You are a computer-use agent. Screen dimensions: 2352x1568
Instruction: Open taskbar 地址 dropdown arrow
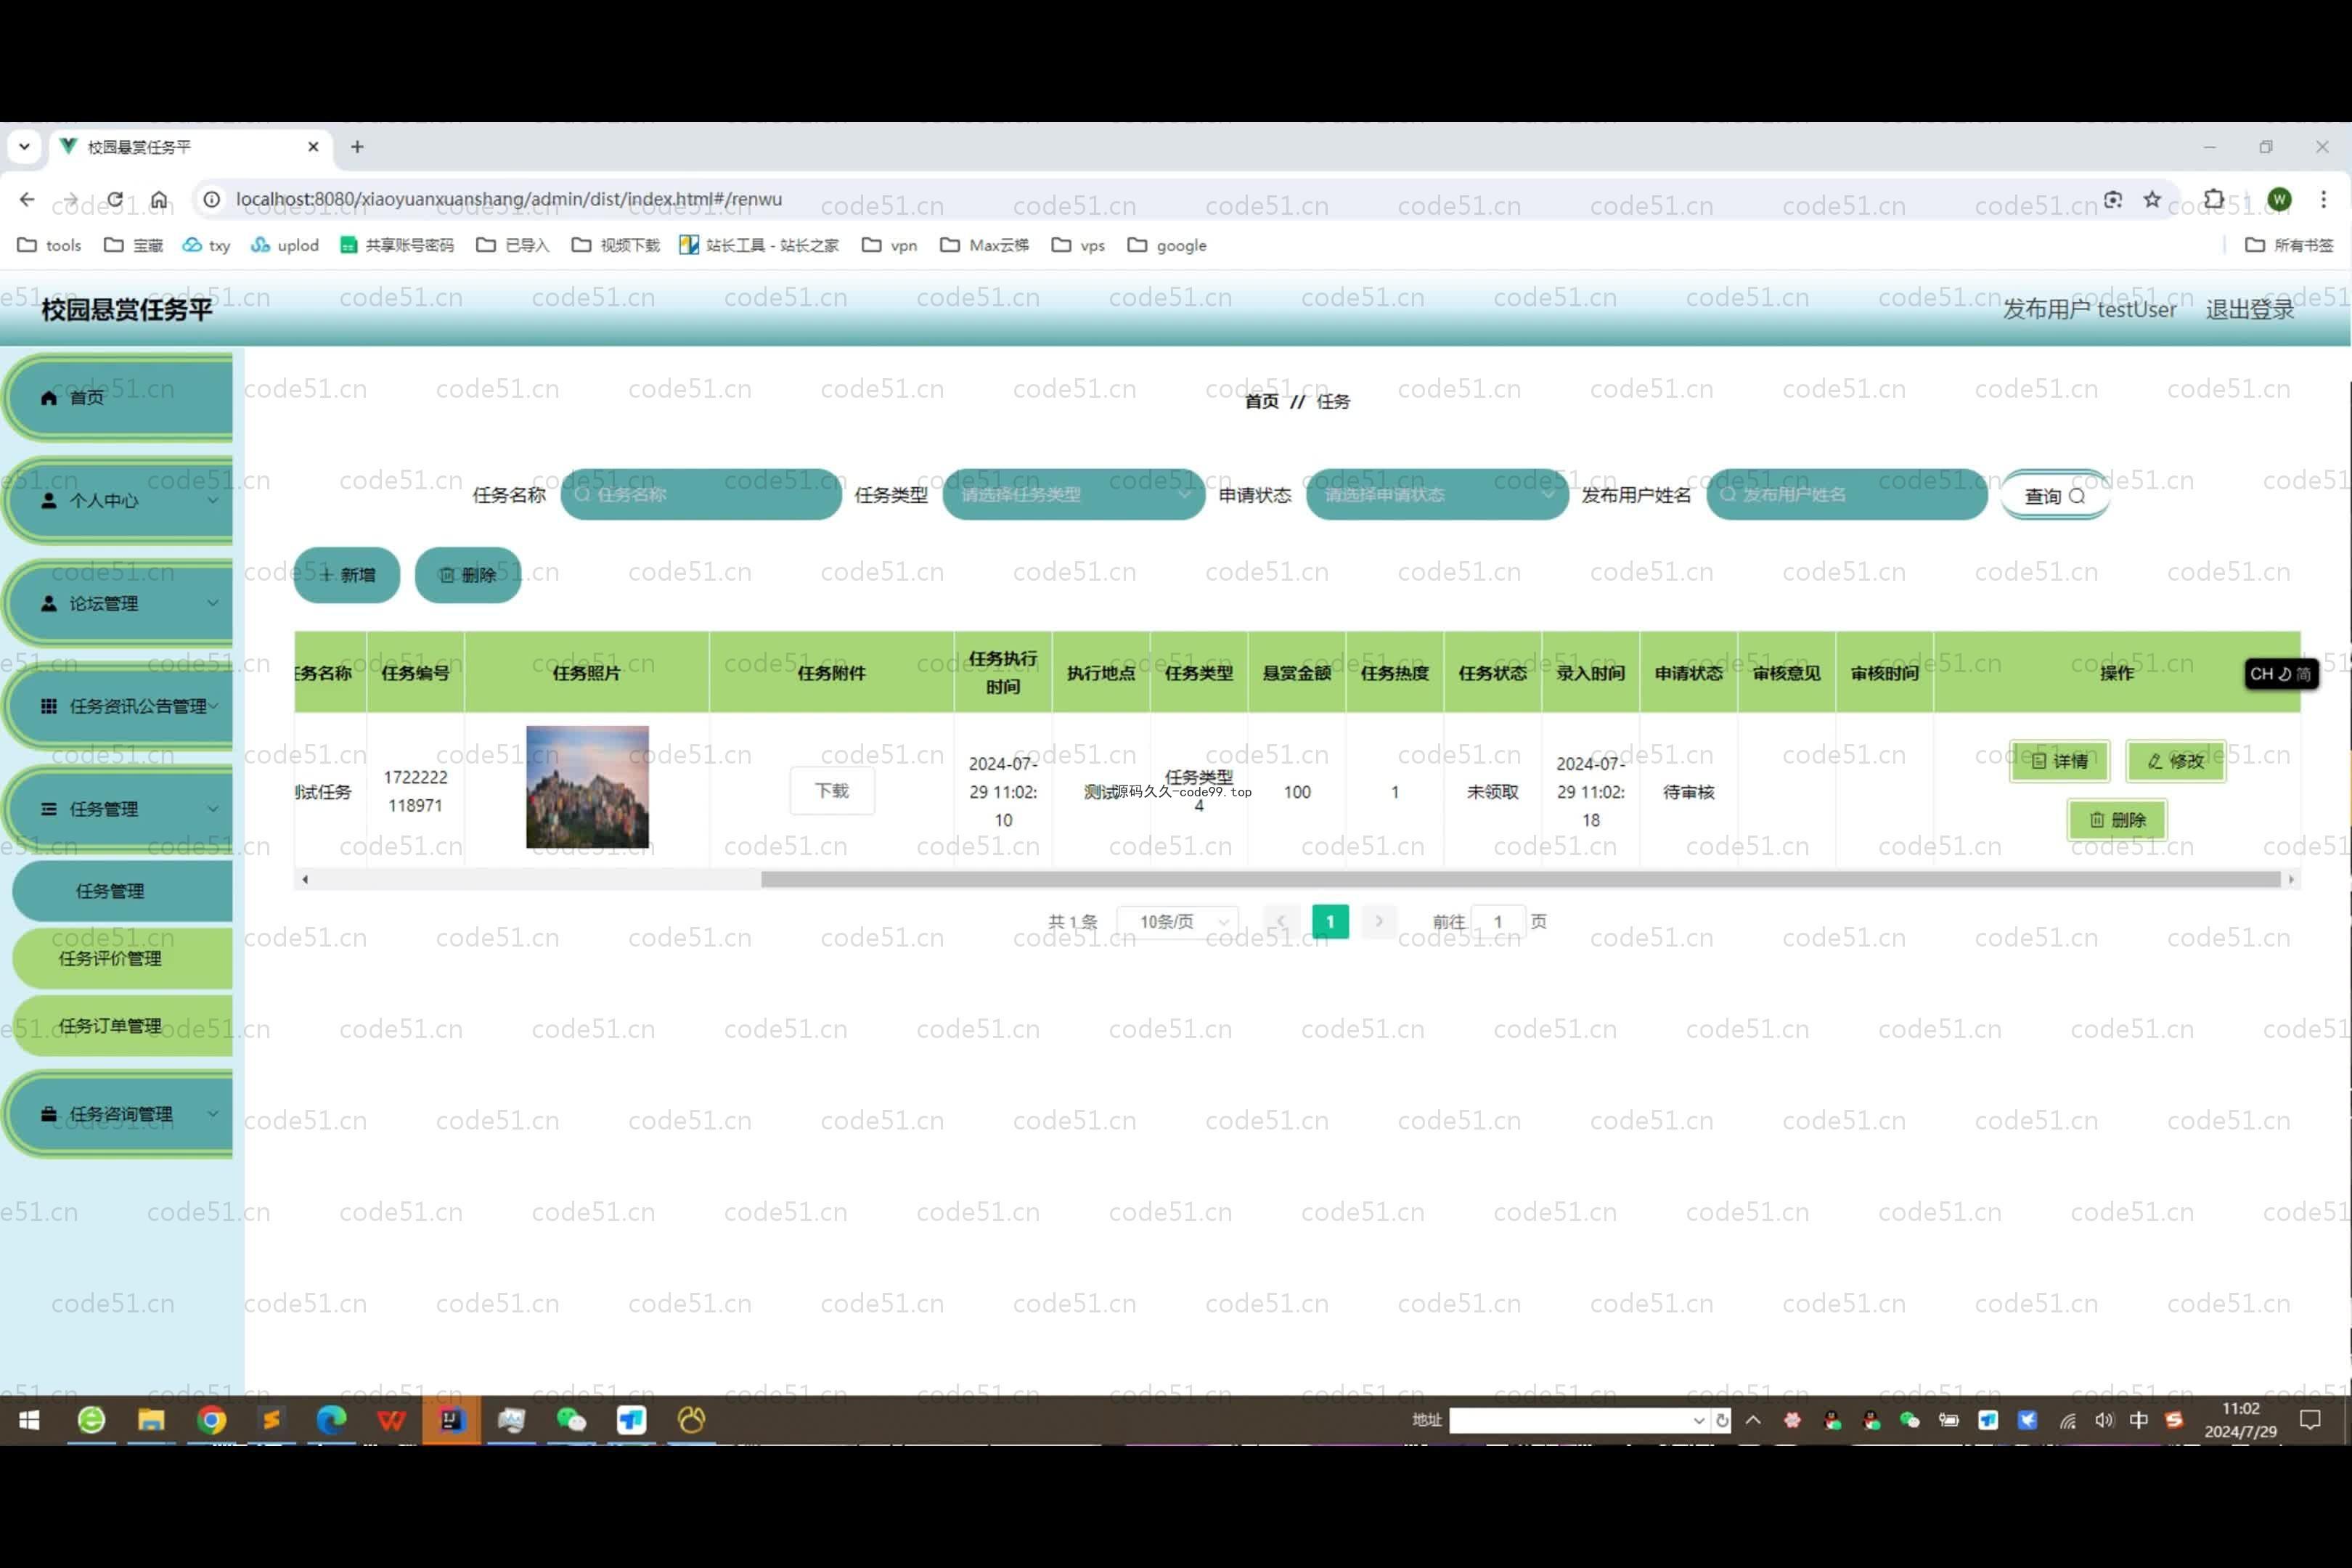[x=1698, y=1420]
